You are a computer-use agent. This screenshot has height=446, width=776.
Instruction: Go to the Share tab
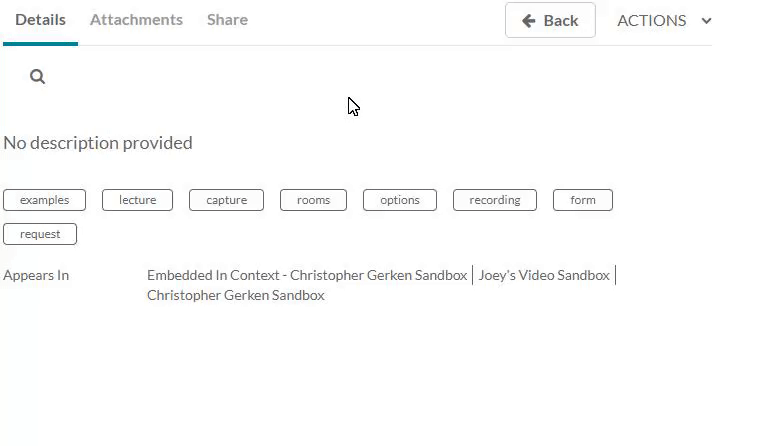(227, 20)
